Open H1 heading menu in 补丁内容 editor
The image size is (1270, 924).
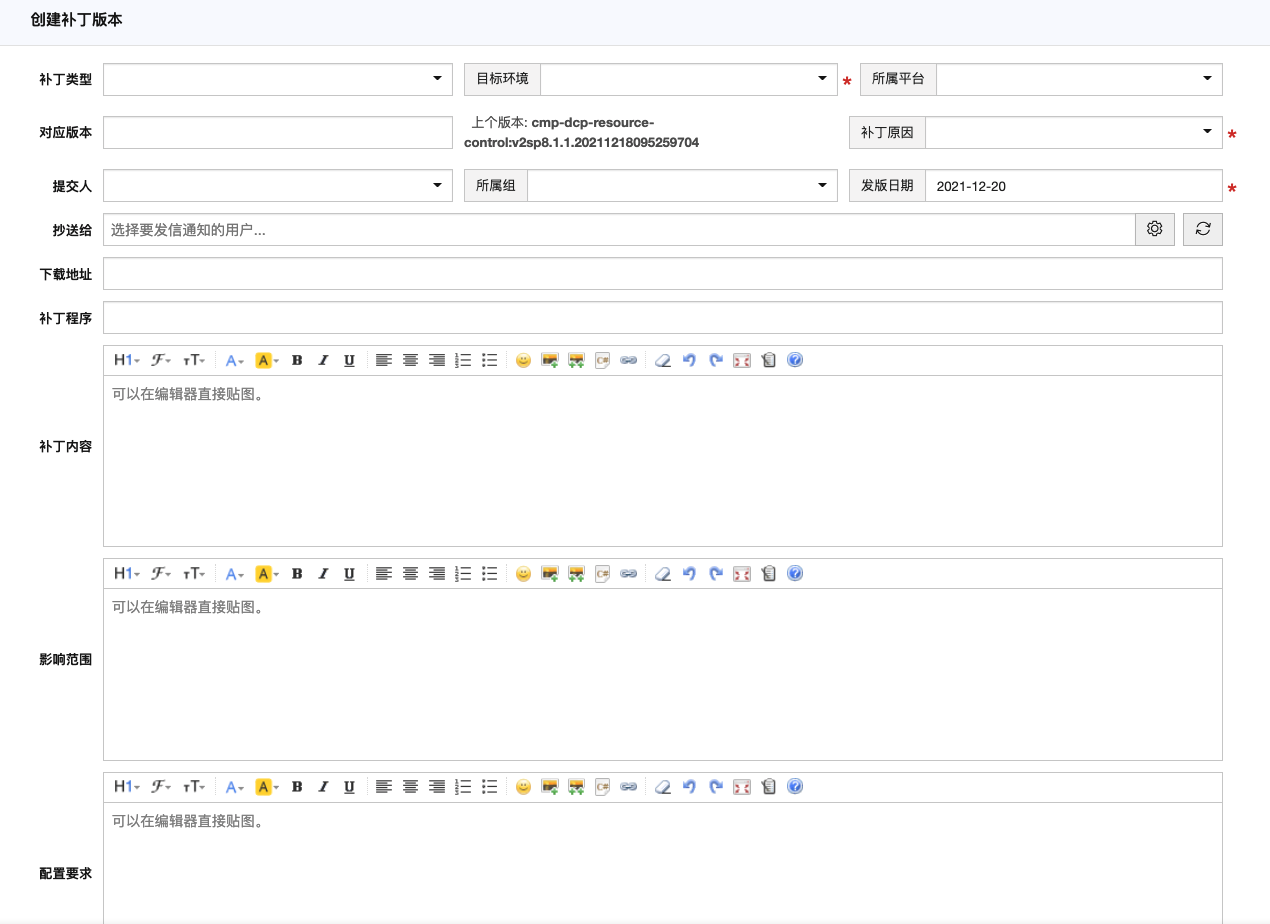126,360
